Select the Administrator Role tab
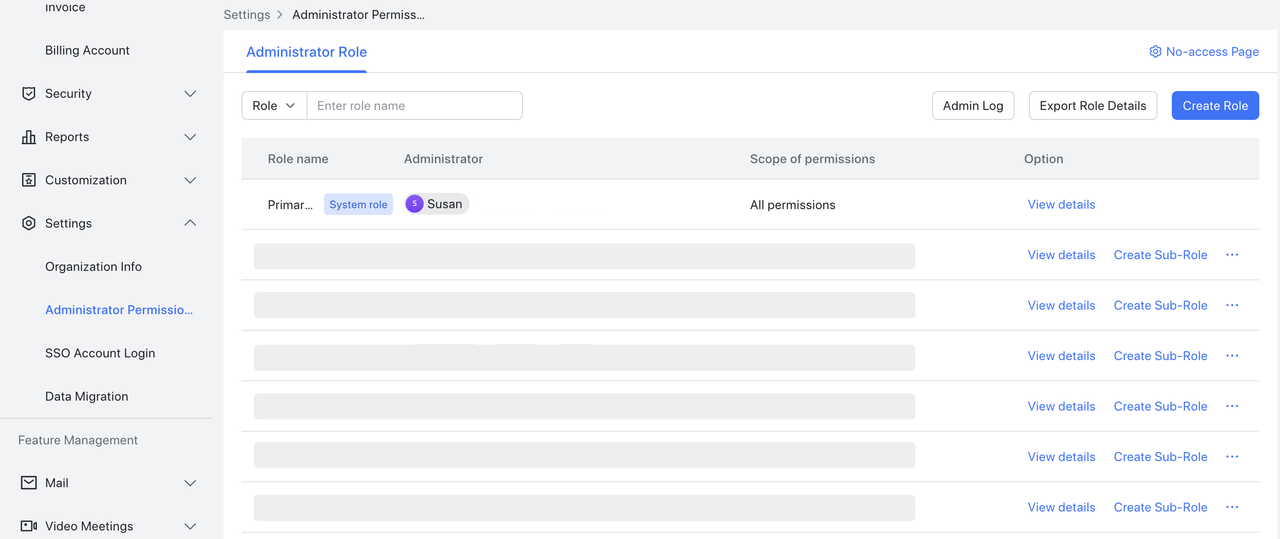Image resolution: width=1280 pixels, height=539 pixels. pyautogui.click(x=306, y=52)
